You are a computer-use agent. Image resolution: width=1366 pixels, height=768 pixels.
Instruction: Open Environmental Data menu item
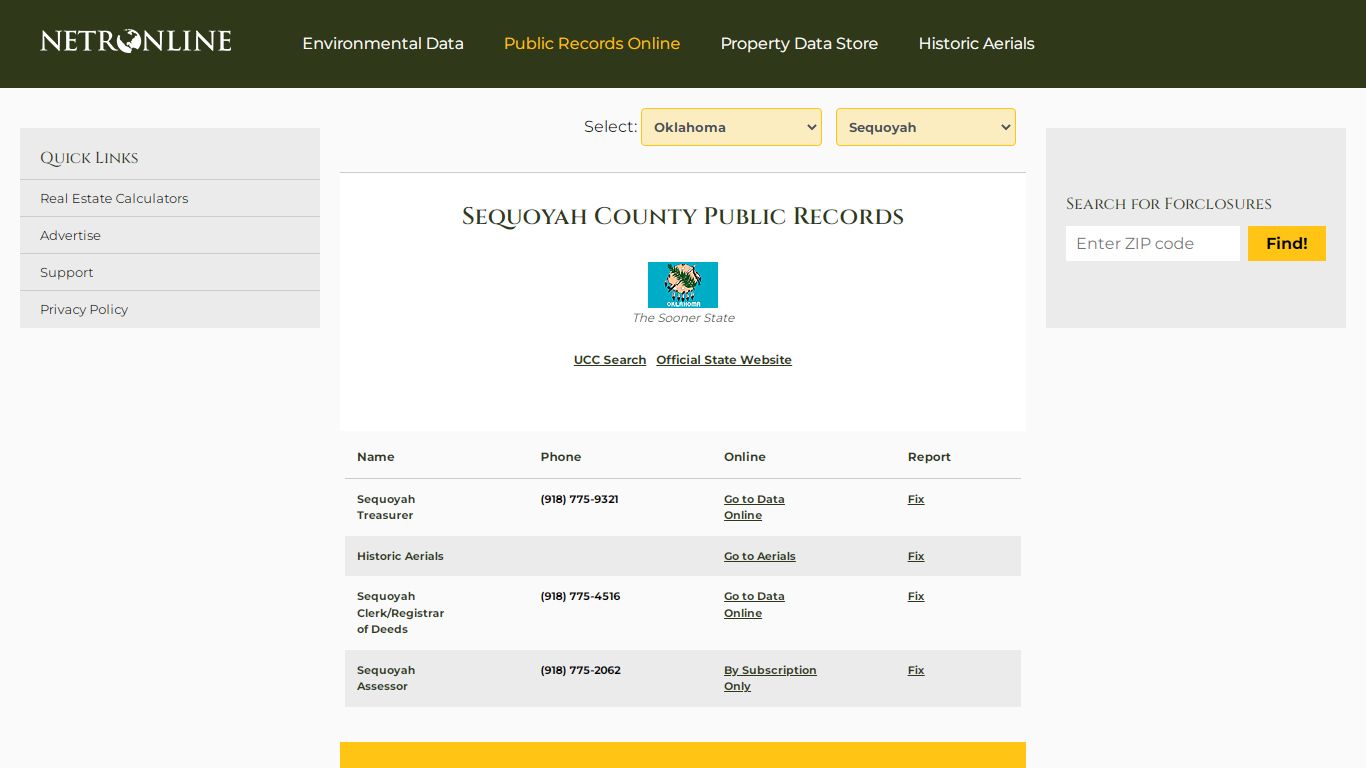(x=383, y=43)
